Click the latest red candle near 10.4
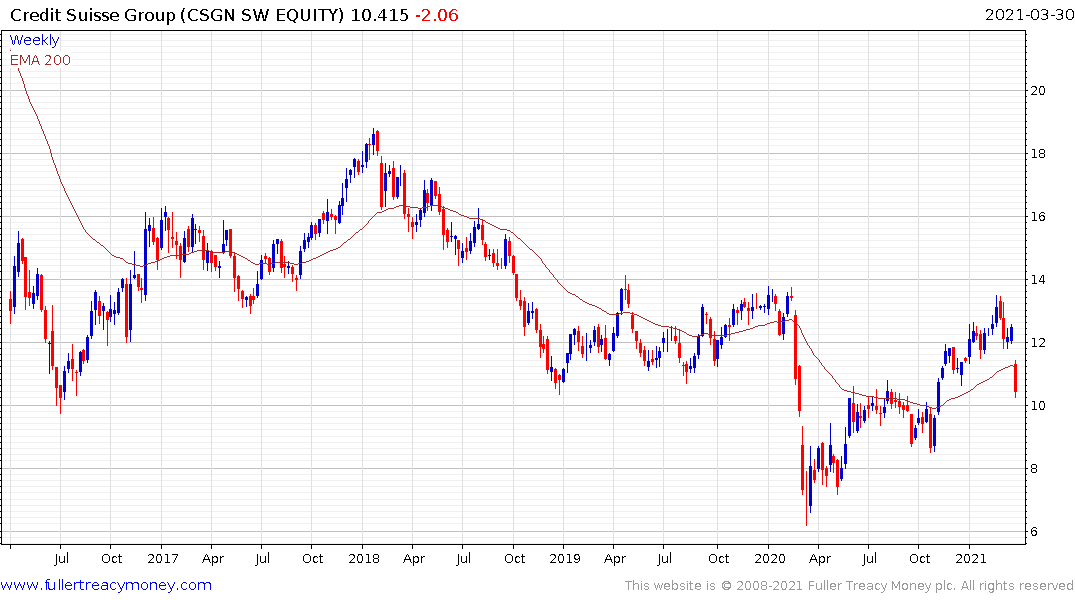 (1015, 379)
